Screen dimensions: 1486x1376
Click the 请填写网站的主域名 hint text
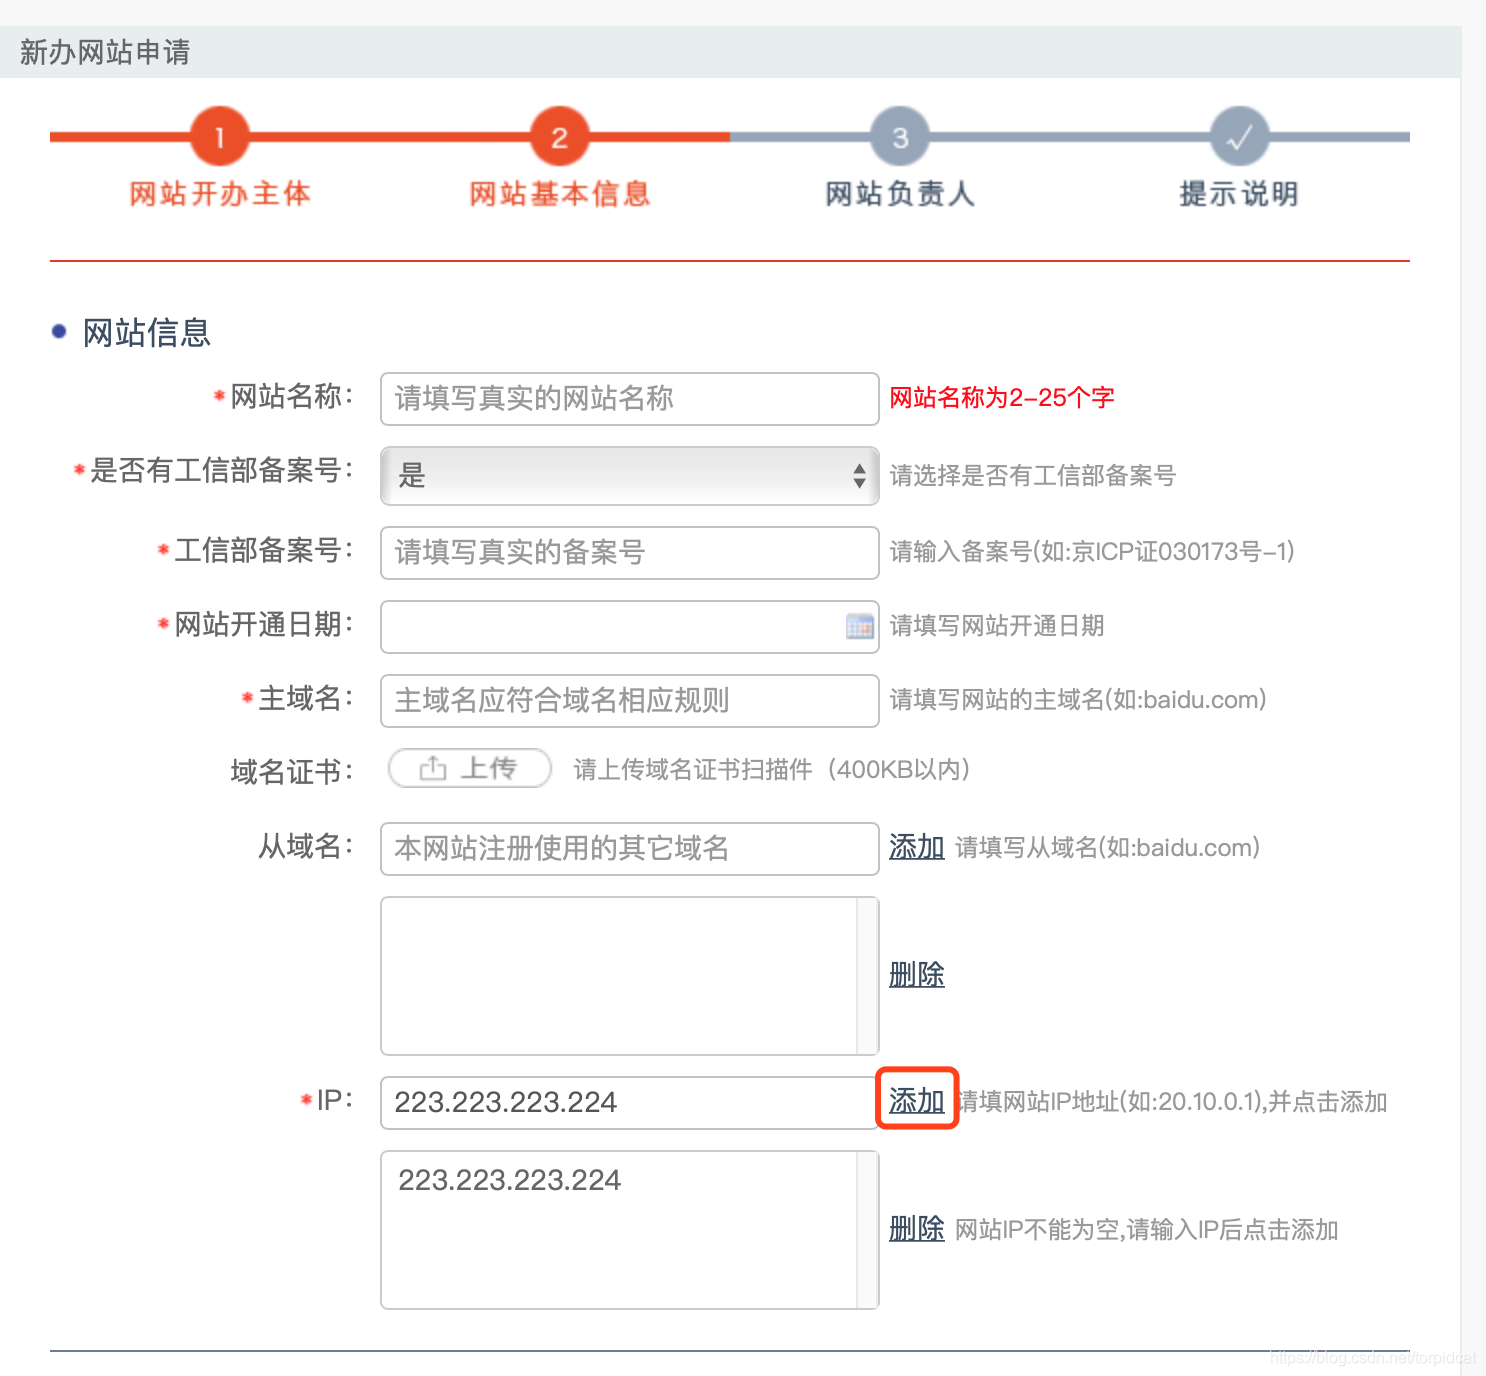point(1078,700)
